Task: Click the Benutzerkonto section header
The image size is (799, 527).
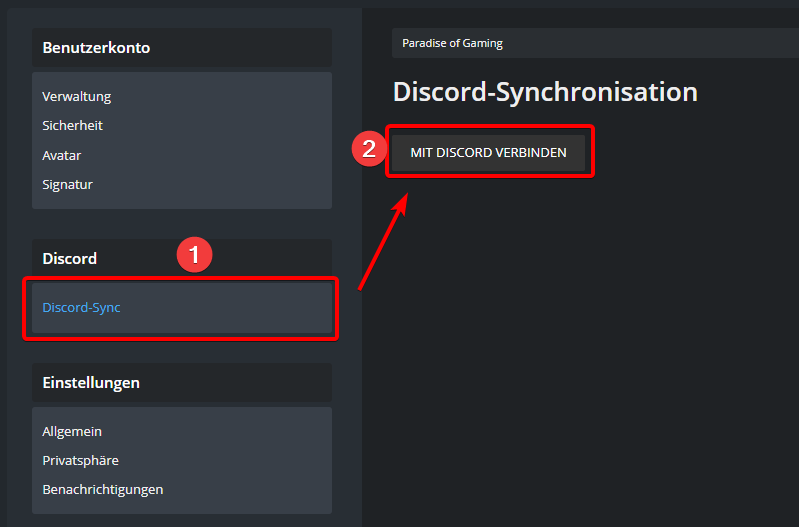Action: click(96, 48)
